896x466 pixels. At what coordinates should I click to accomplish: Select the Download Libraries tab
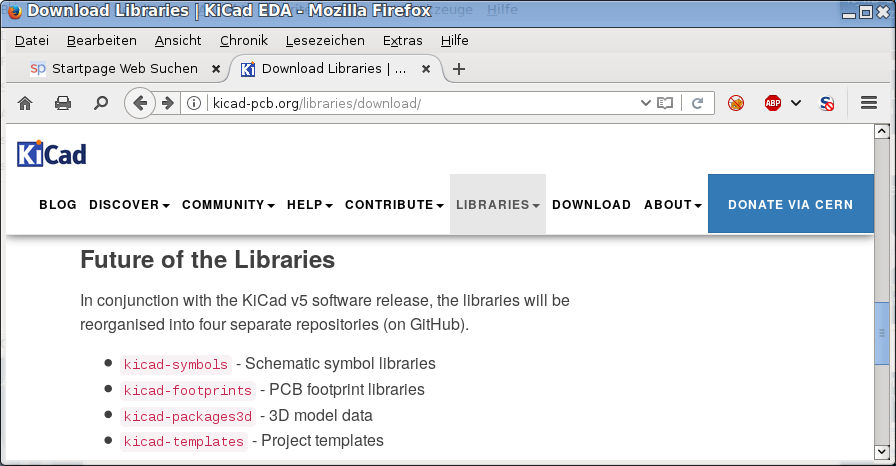point(337,69)
